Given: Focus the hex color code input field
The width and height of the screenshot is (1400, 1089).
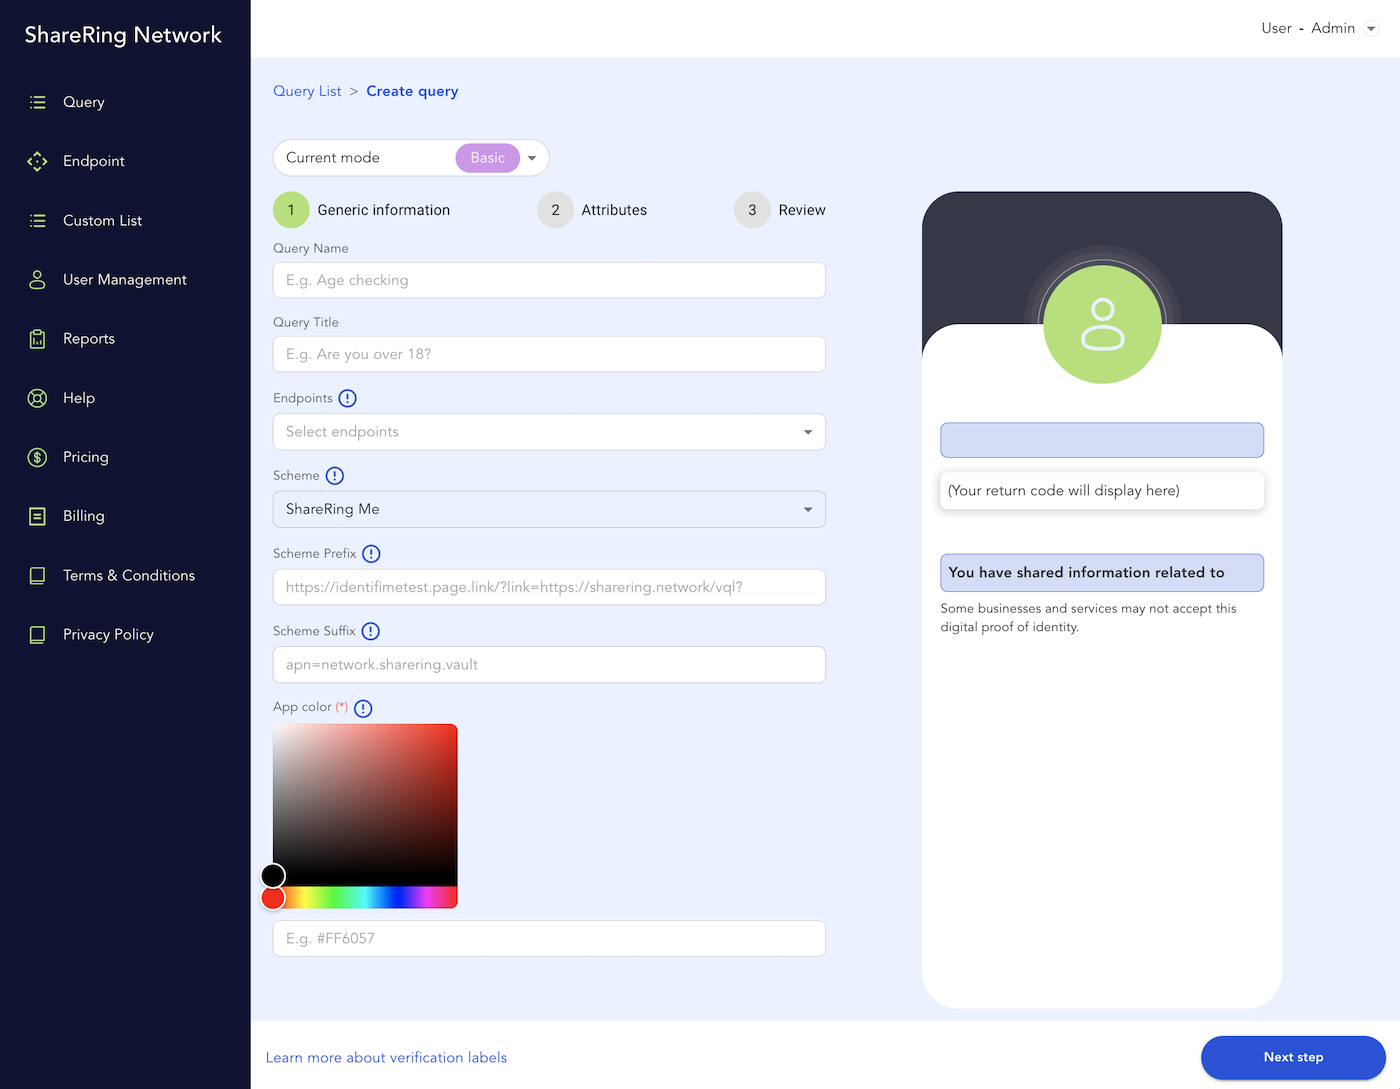Looking at the screenshot, I should (x=549, y=939).
